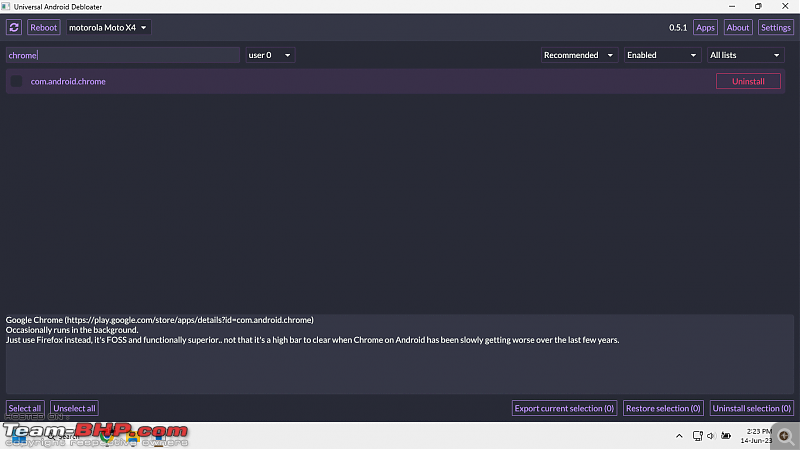Open the Settings page
This screenshot has width=800, height=450.
(776, 28)
